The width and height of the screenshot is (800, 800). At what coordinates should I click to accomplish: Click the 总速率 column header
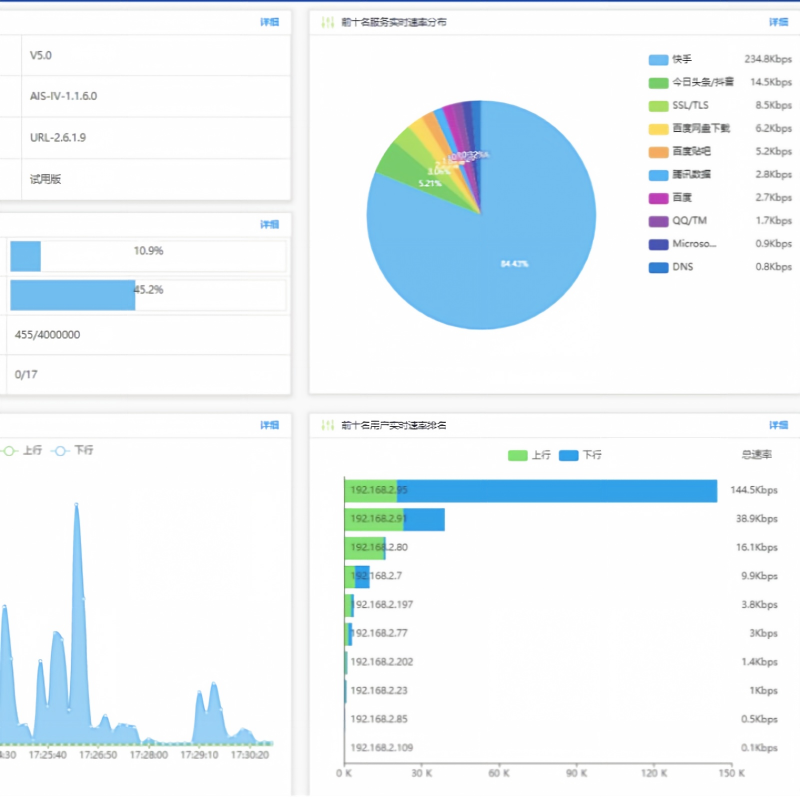[757, 454]
